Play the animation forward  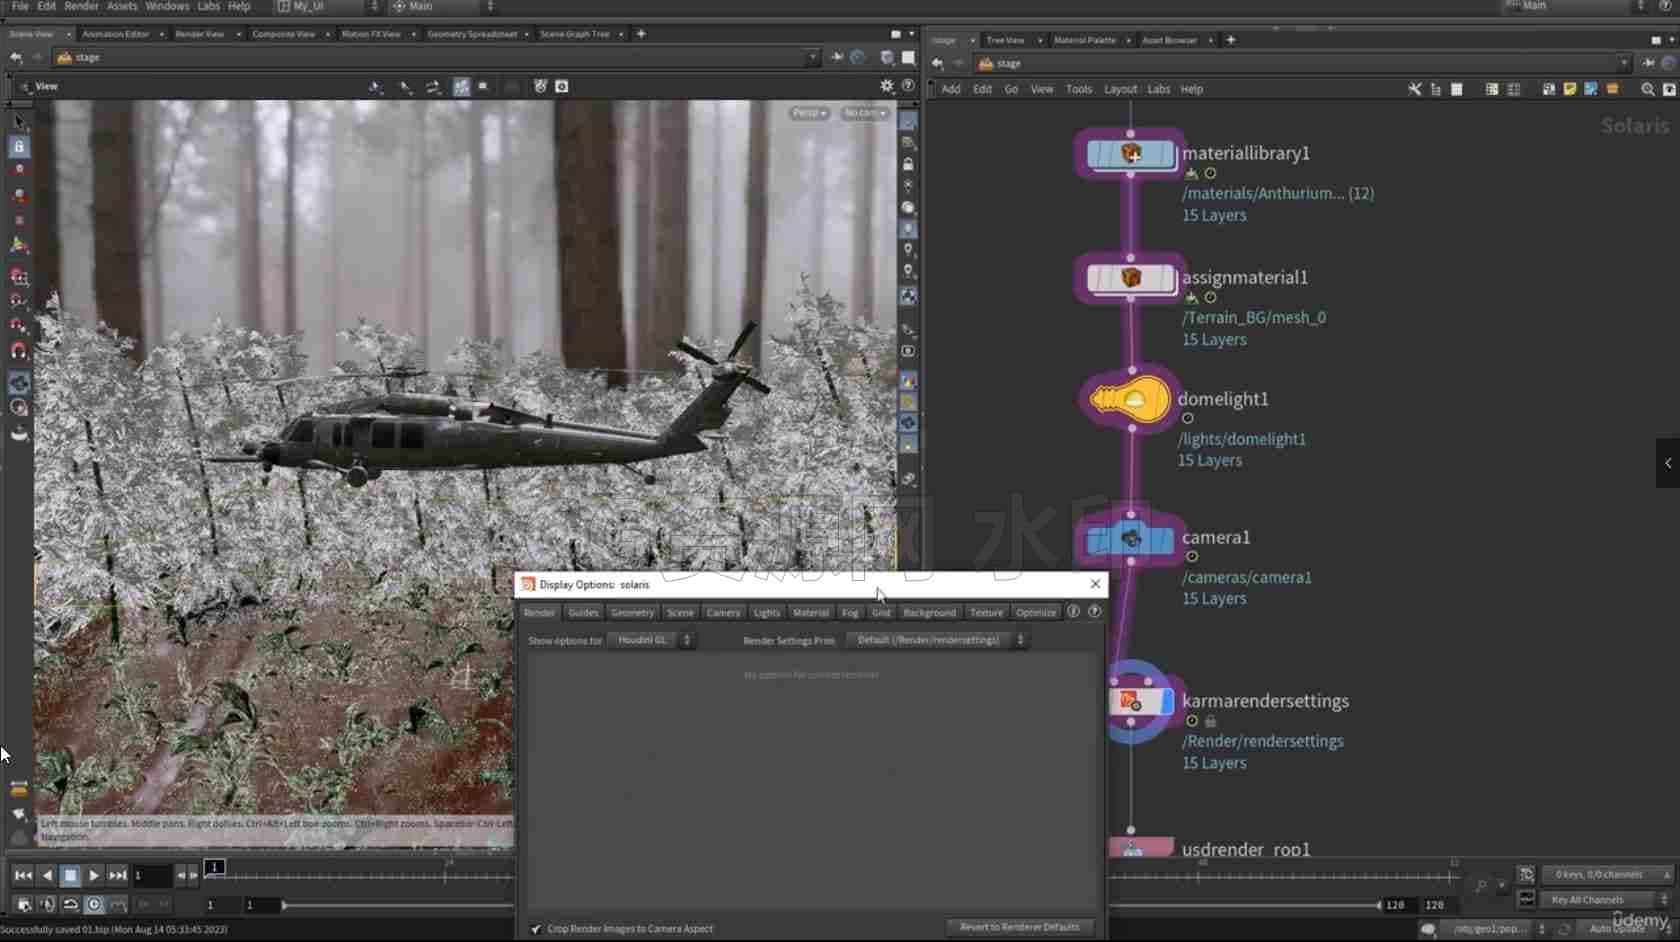click(93, 875)
